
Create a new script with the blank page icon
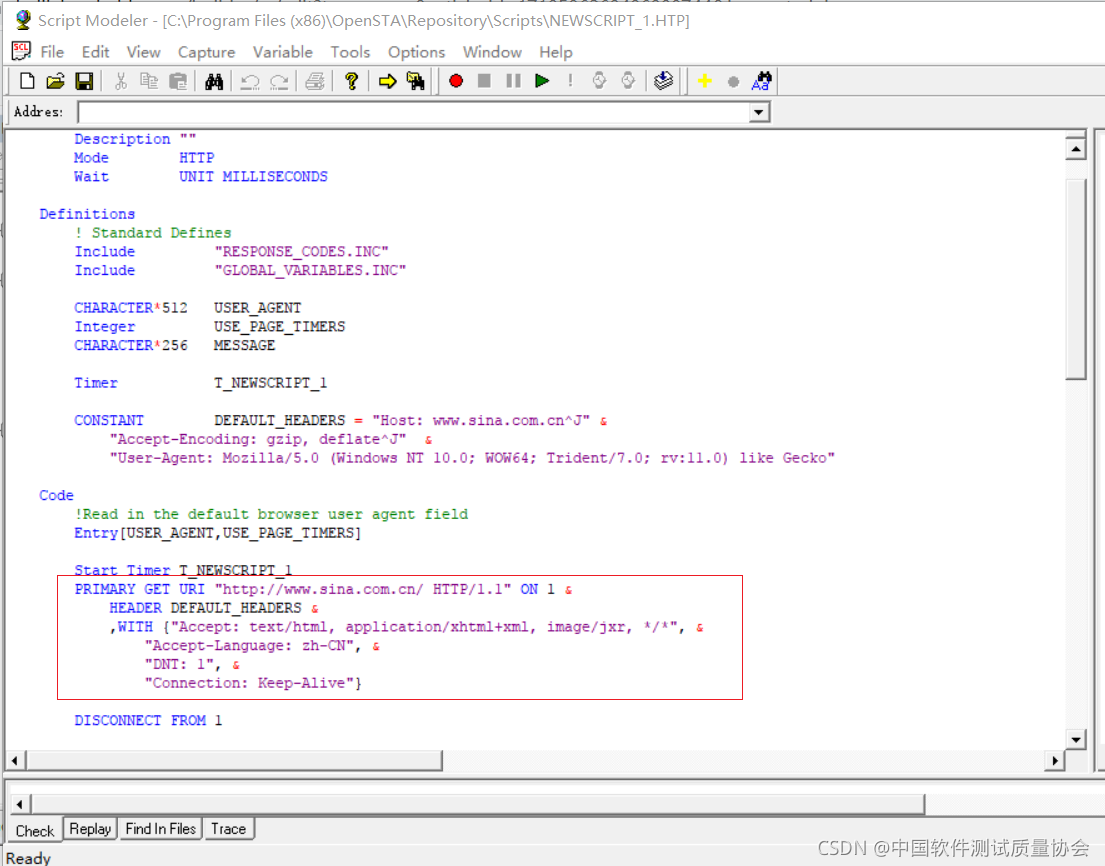[x=27, y=81]
